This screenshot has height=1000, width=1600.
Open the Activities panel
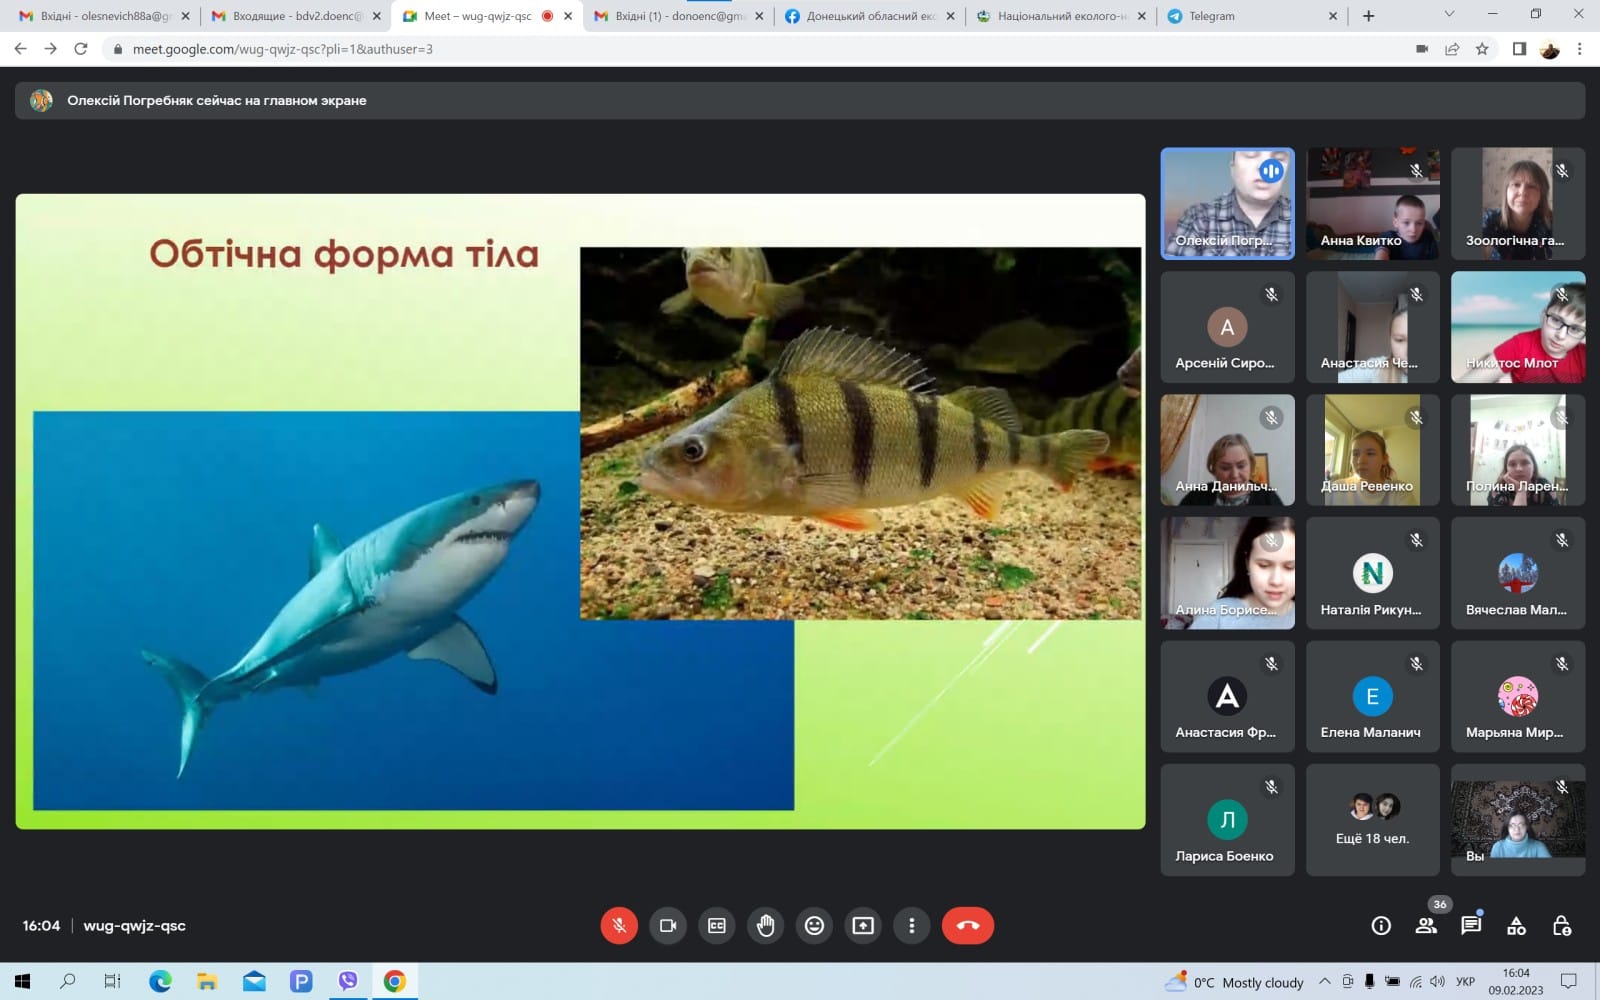pos(1516,926)
